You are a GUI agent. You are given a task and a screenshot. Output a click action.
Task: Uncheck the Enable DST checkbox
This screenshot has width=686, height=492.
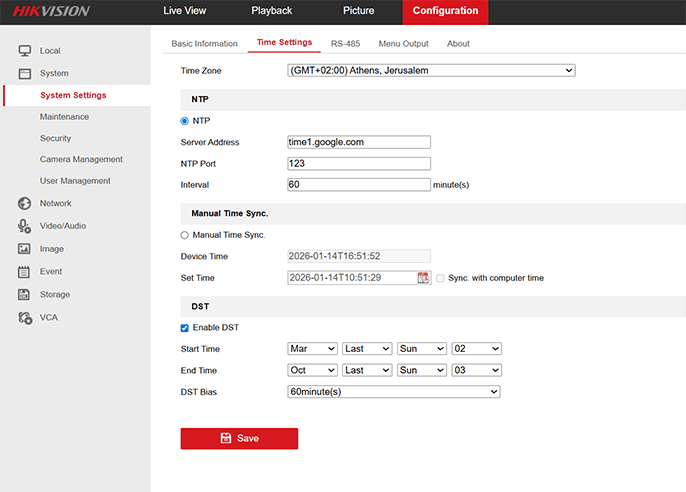184,328
